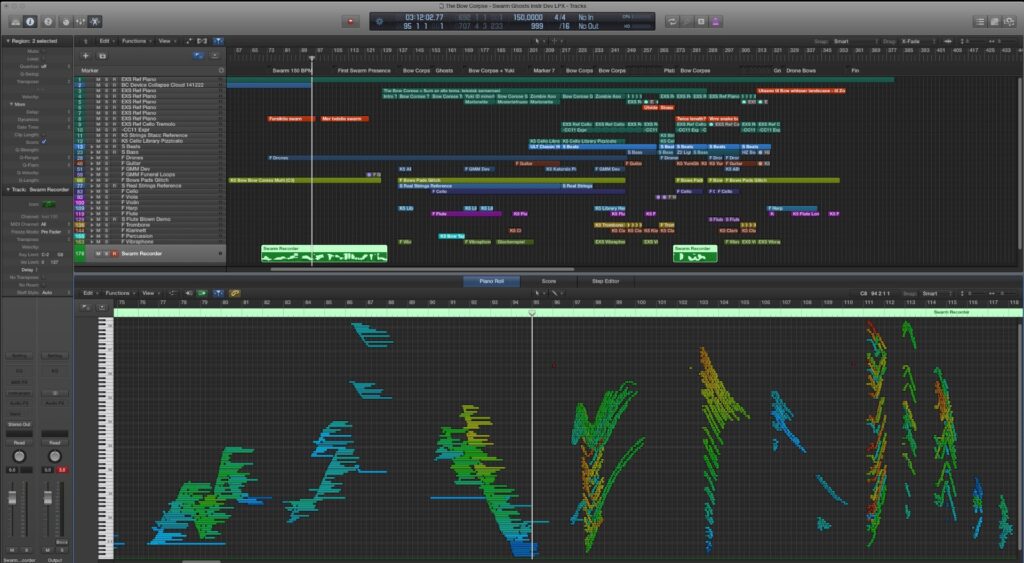This screenshot has height=563, width=1024.
Task: Expand the F Drones track stack
Action: [x=91, y=158]
